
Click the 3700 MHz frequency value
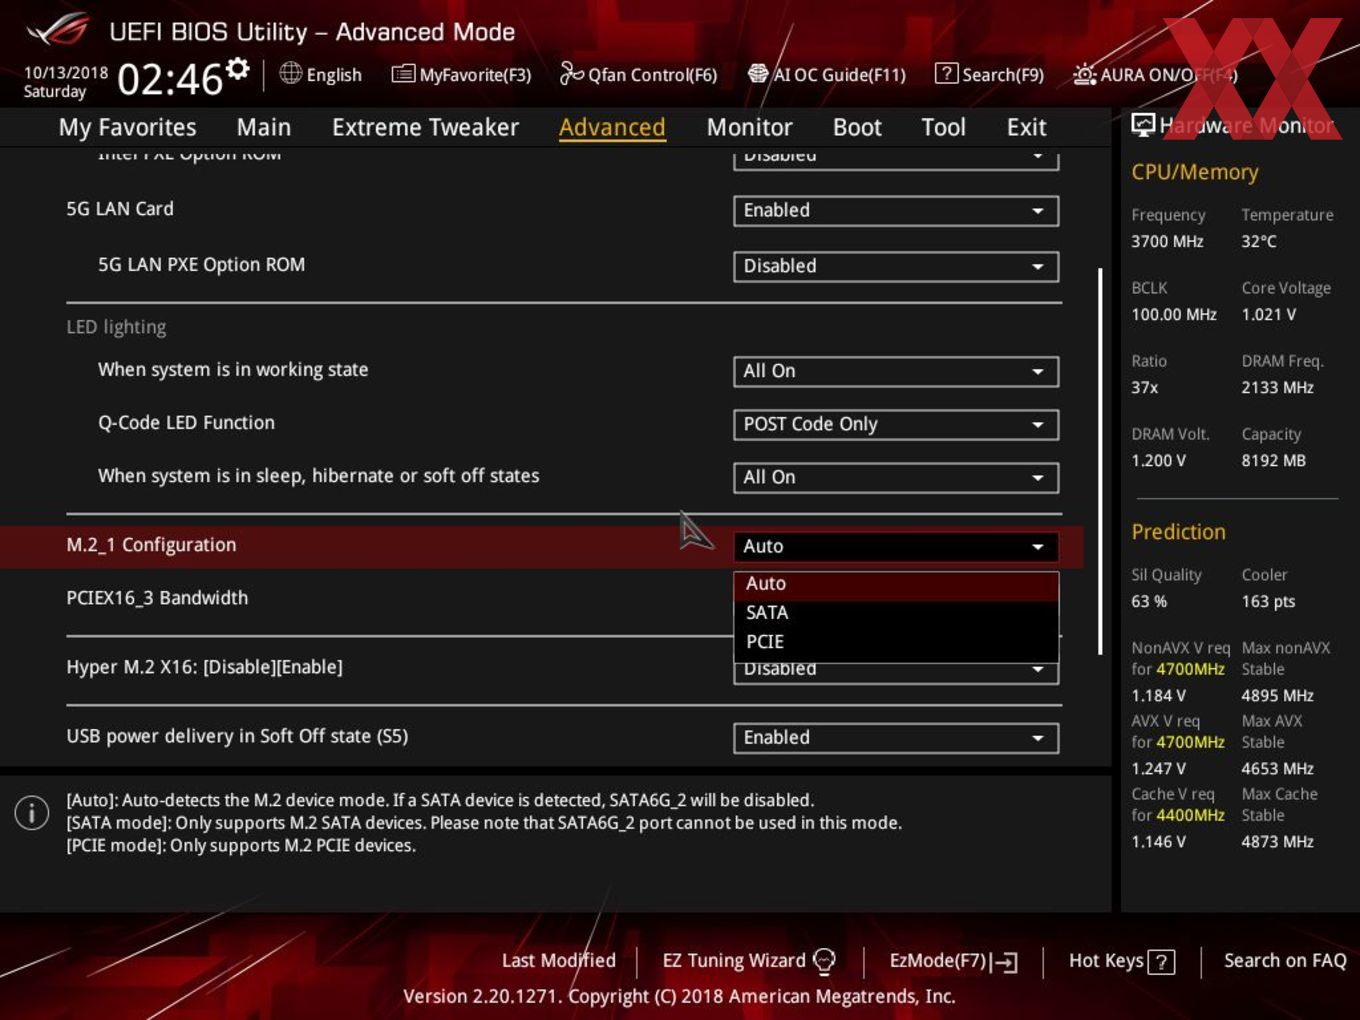[1167, 242]
